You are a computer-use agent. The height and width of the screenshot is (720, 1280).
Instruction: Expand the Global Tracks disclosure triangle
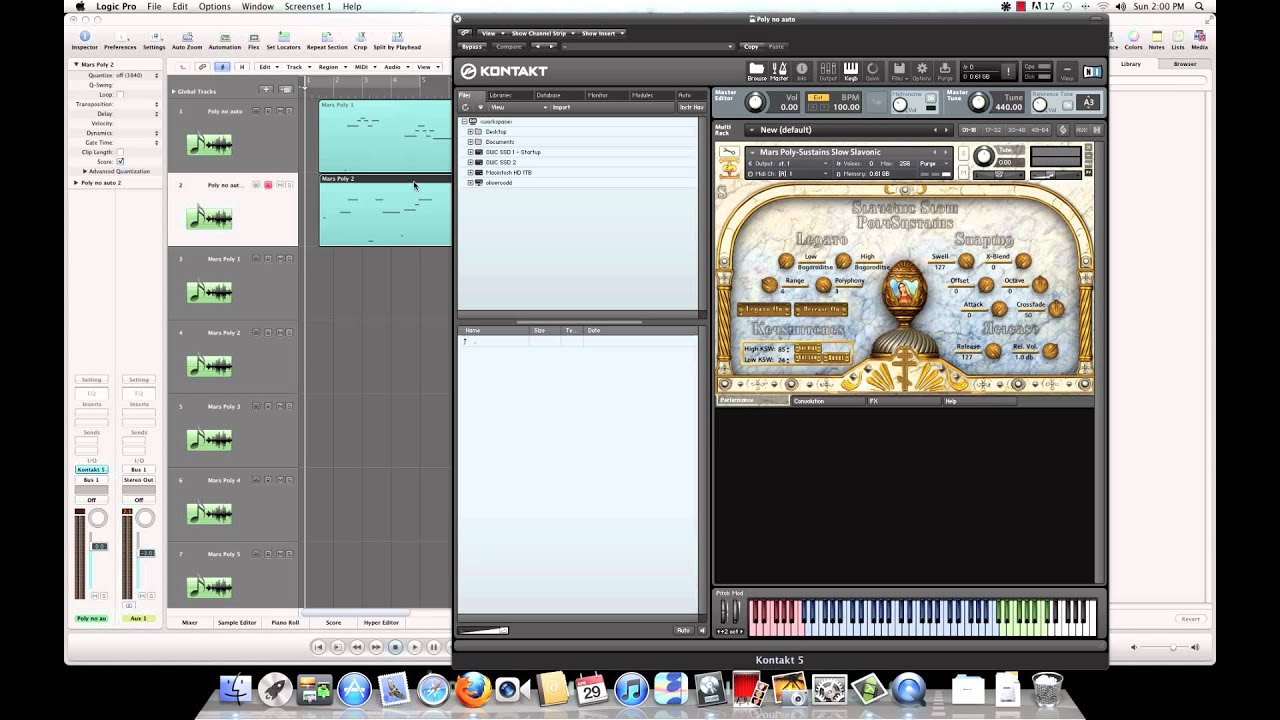[x=174, y=91]
